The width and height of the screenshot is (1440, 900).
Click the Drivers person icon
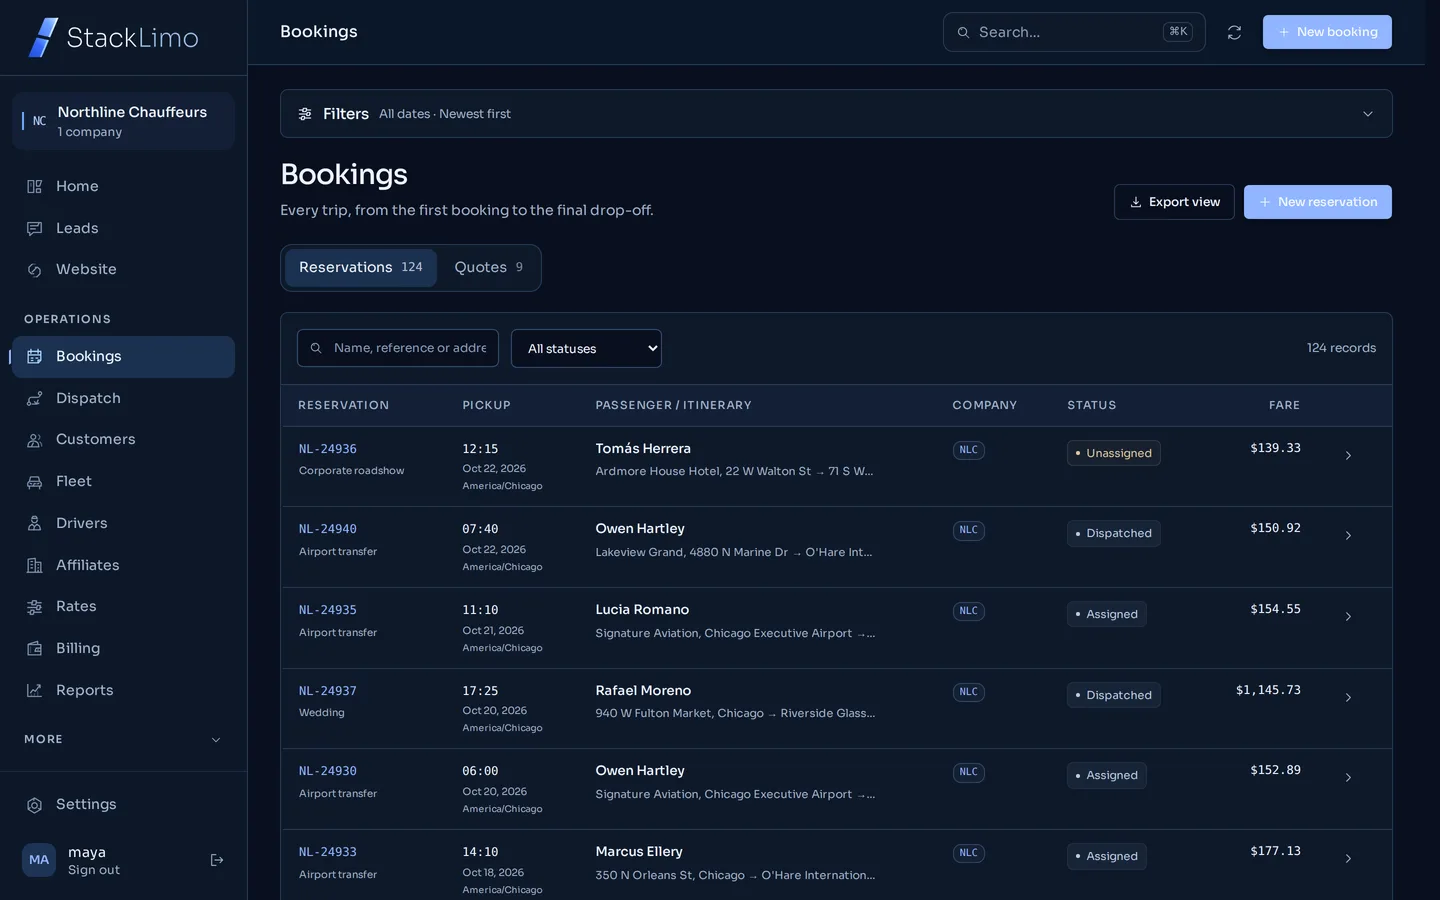coord(35,524)
